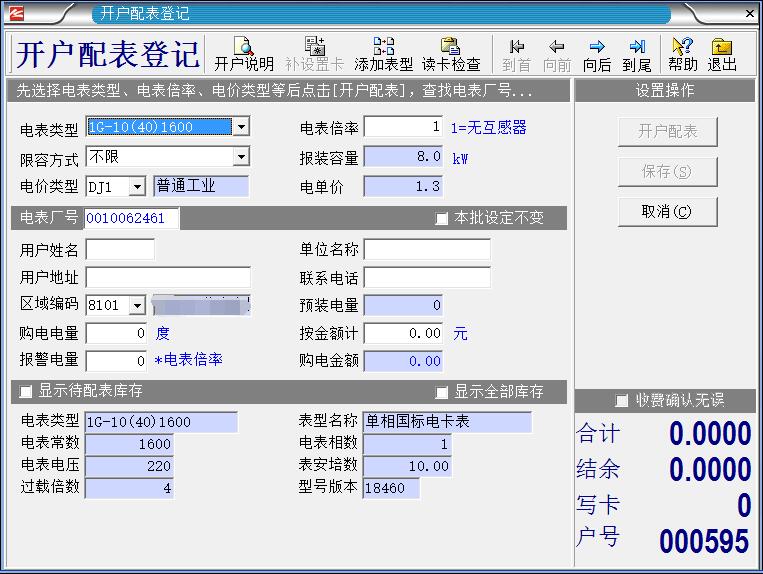Run the 读卡检查 card read check
Screen dimensions: 763x574
451,54
